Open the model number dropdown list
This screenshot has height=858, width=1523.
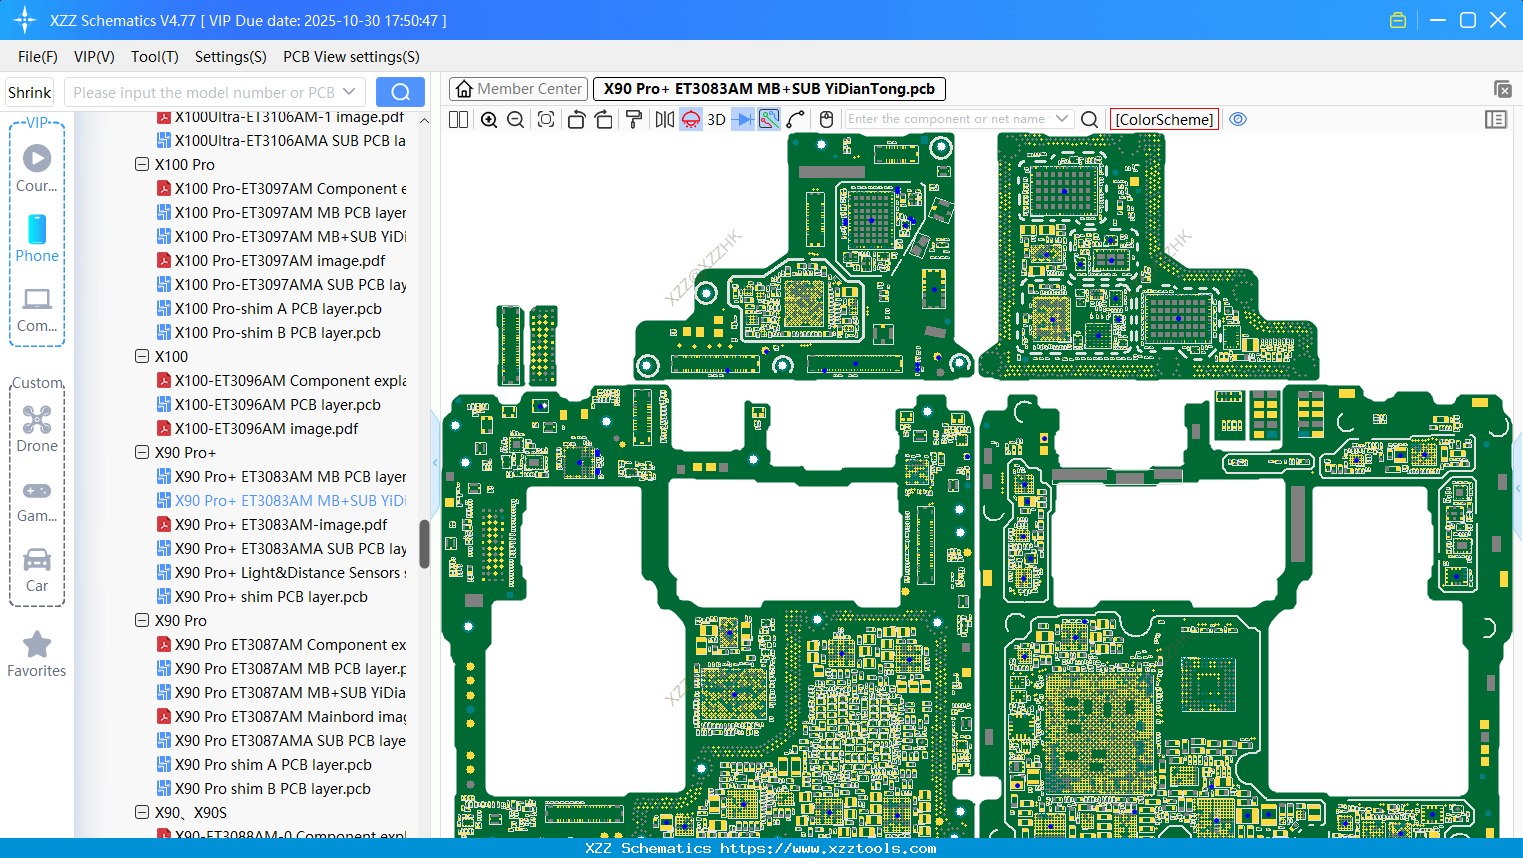point(349,92)
